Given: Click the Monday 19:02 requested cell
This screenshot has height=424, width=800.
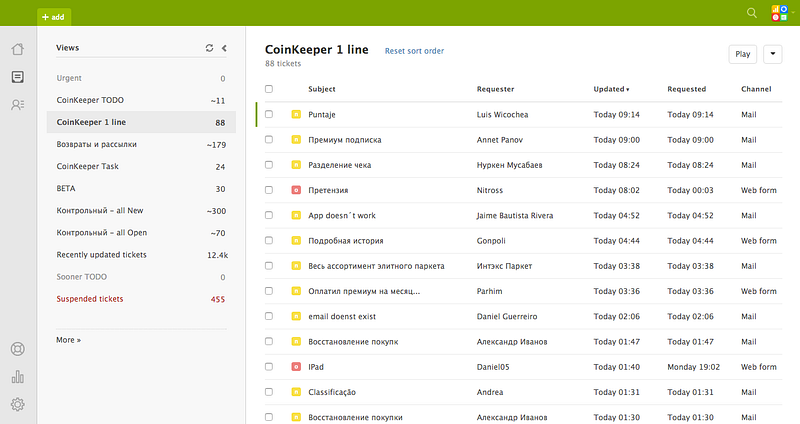Looking at the screenshot, I should (x=693, y=367).
